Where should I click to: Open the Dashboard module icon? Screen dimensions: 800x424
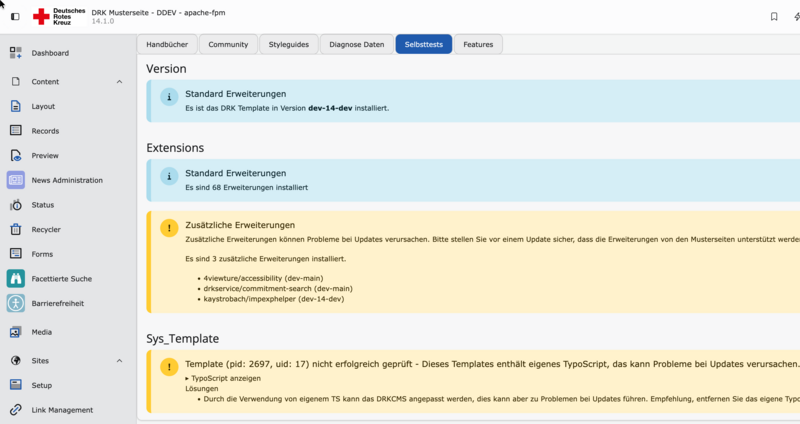point(15,52)
